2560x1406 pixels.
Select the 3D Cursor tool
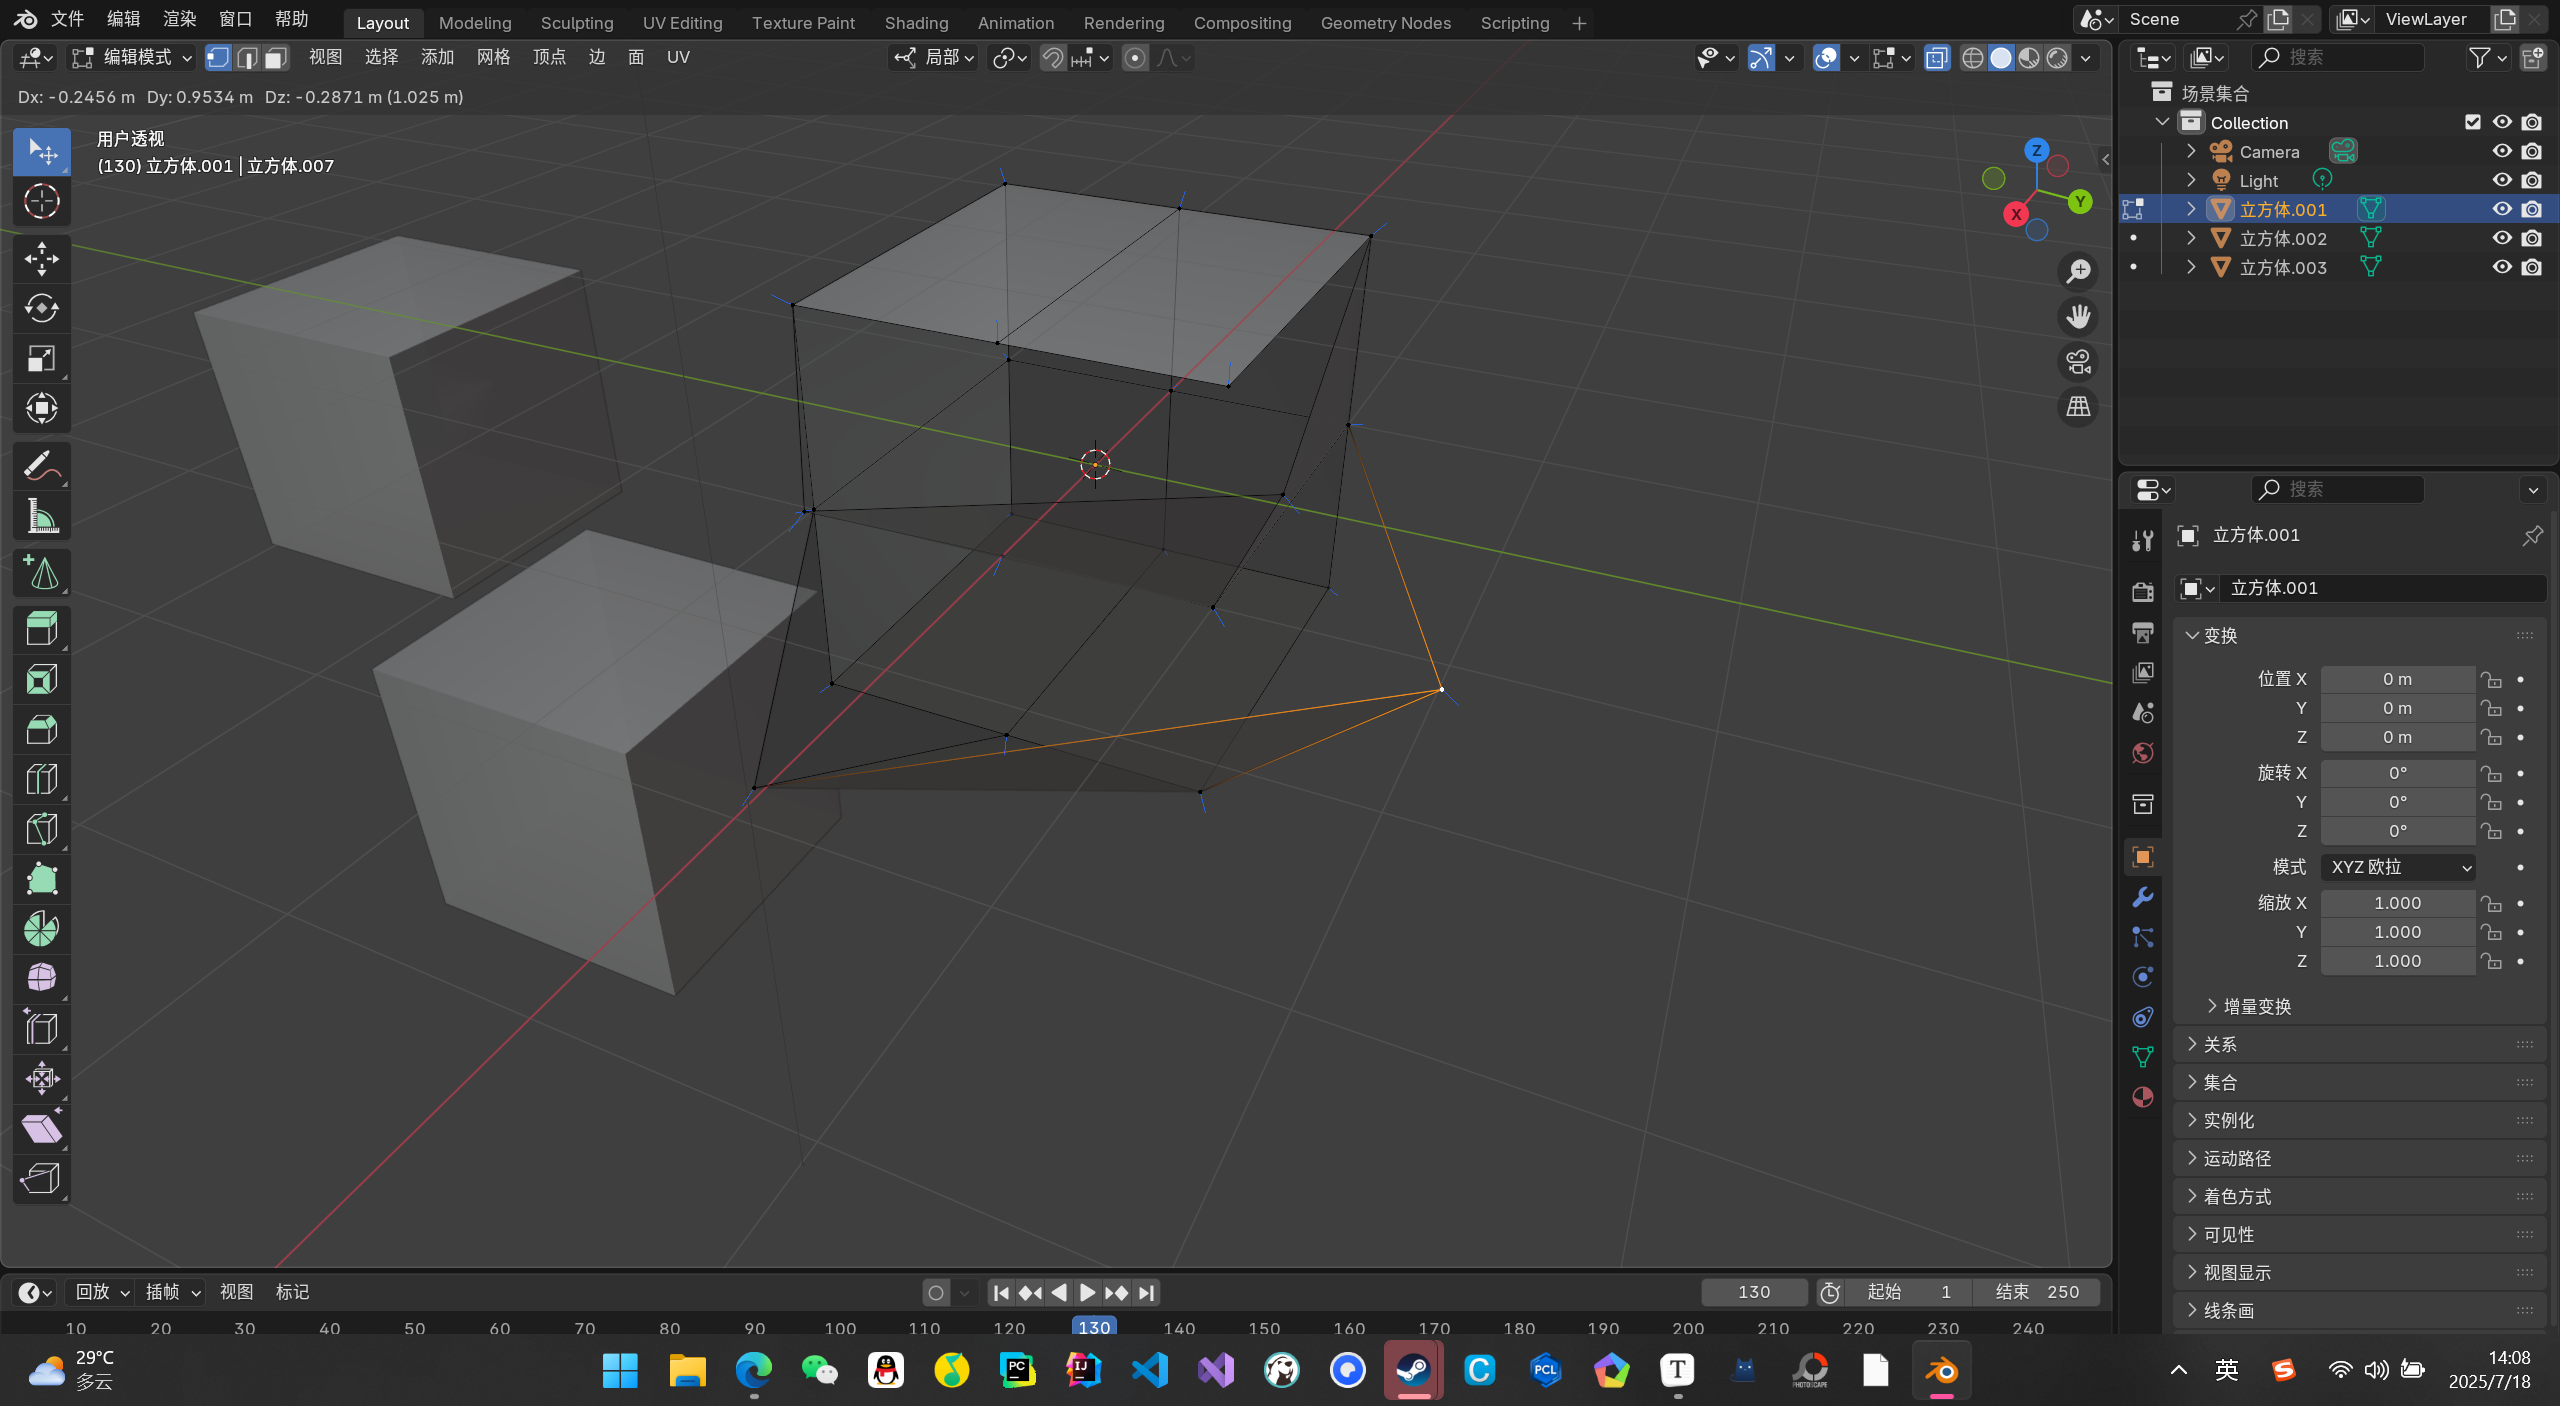pos(41,201)
